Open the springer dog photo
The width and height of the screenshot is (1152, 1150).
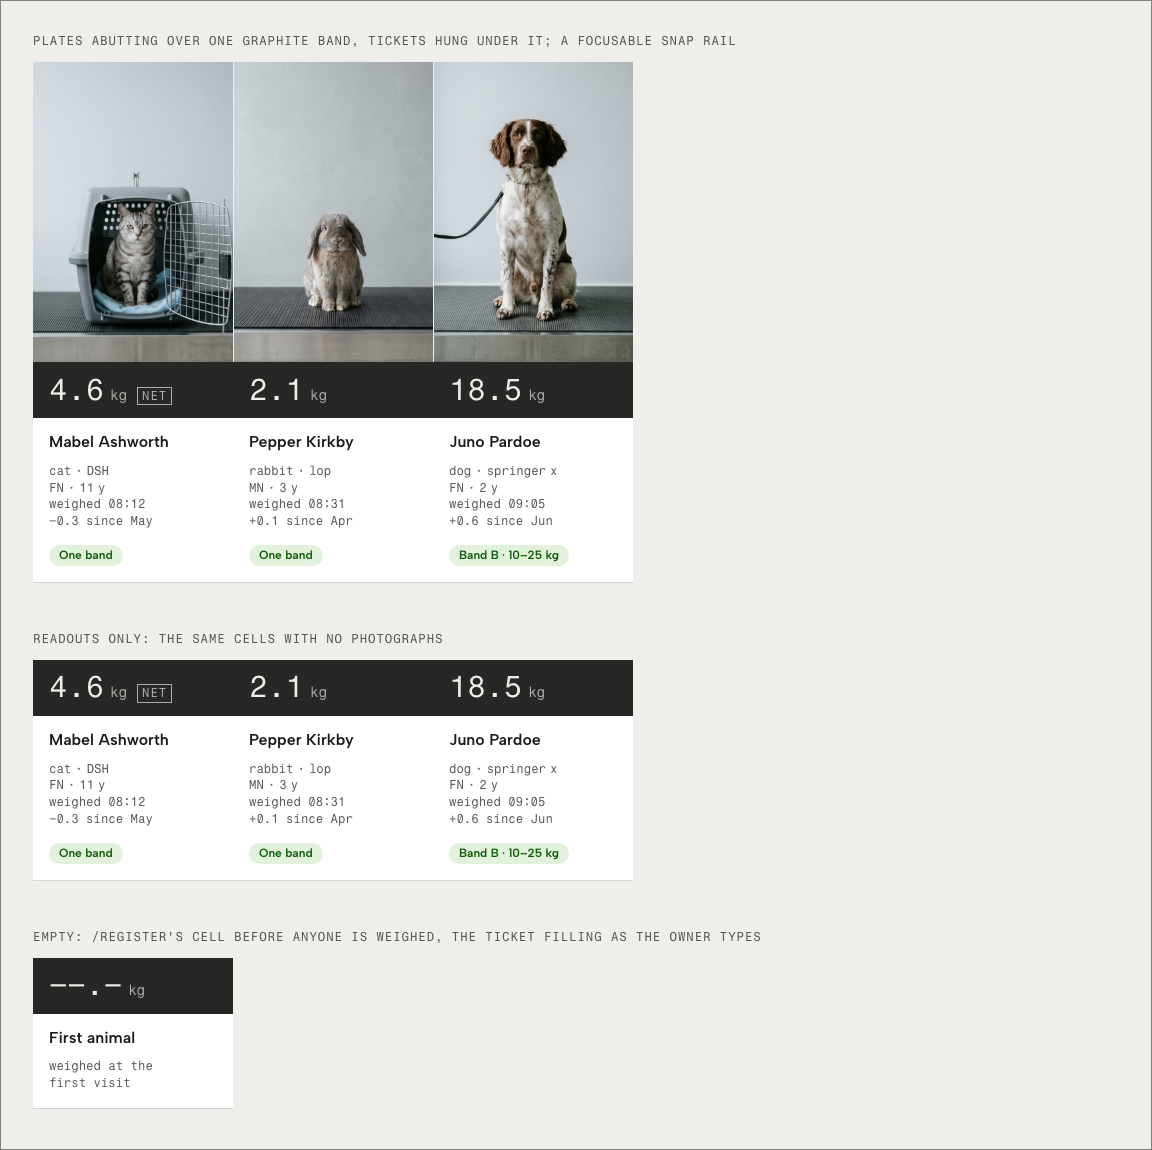click(x=533, y=212)
